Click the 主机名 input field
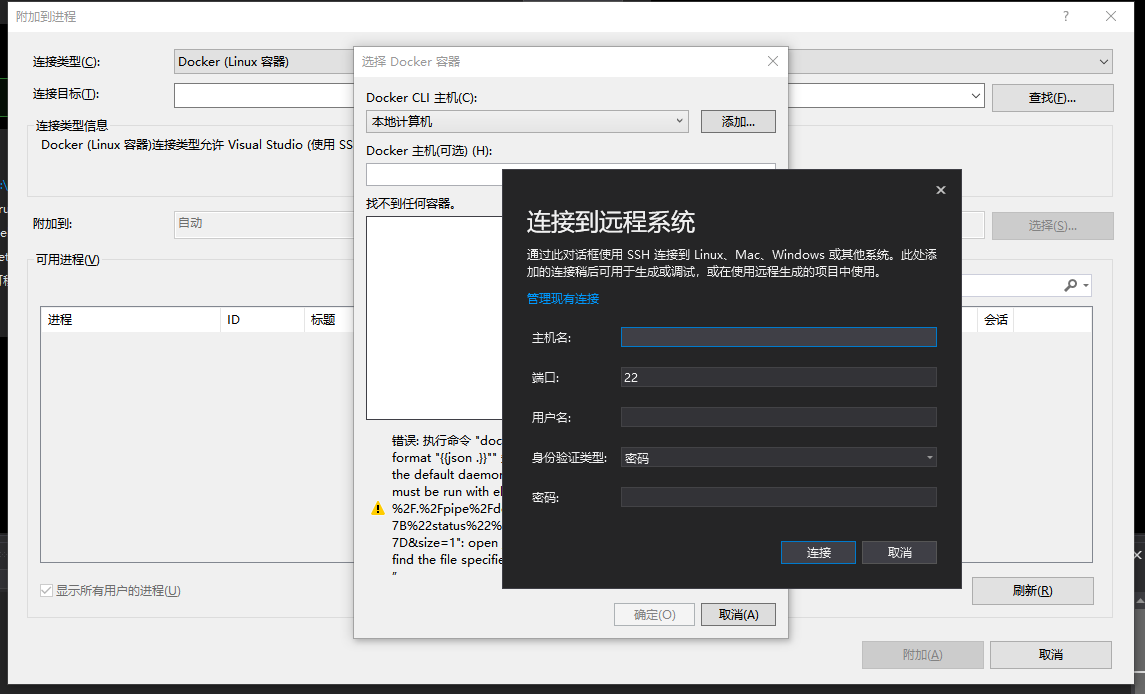 778,337
